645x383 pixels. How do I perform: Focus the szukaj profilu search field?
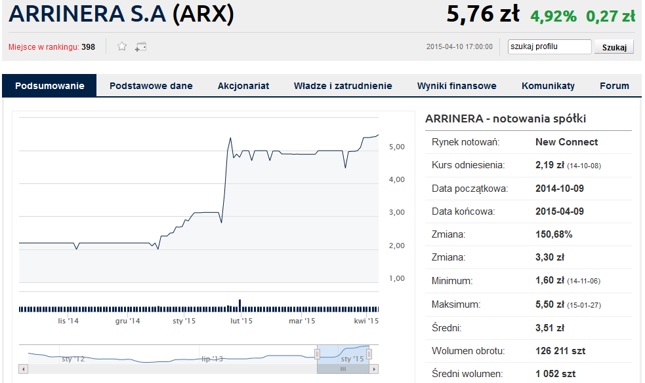tap(550, 46)
